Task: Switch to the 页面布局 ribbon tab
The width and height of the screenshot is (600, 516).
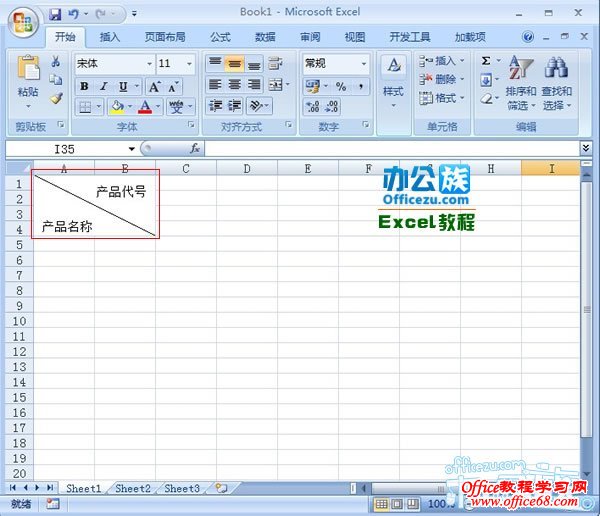Action: click(165, 37)
